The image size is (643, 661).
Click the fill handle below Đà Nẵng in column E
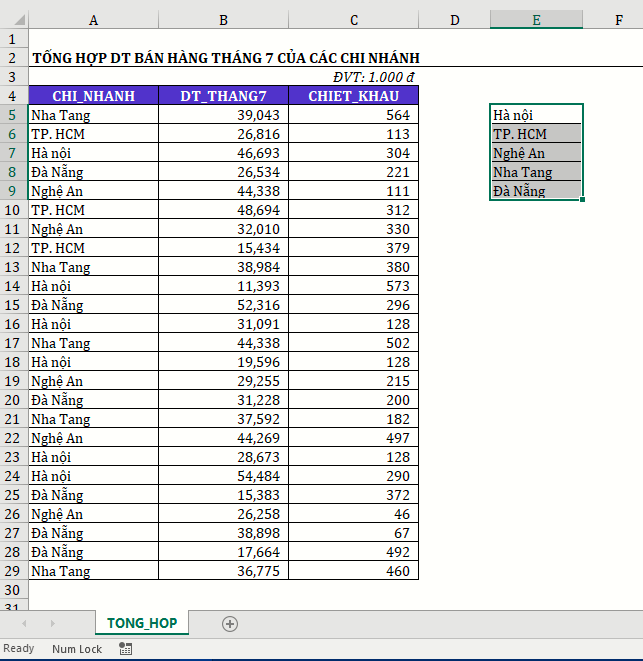(582, 200)
